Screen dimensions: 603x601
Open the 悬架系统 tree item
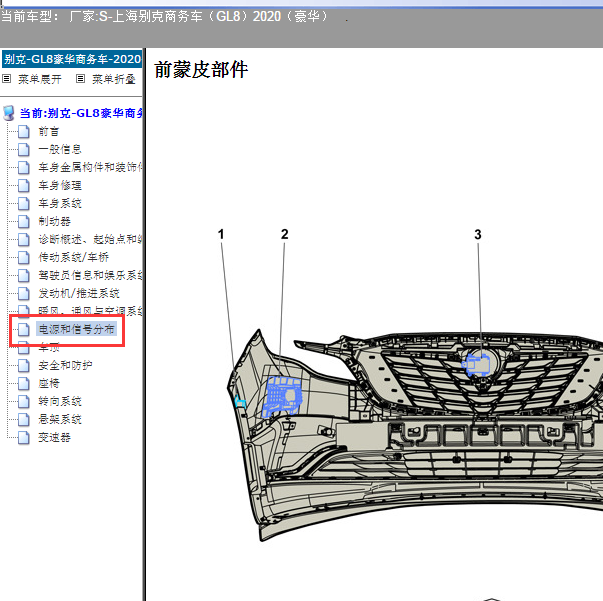(x=60, y=419)
